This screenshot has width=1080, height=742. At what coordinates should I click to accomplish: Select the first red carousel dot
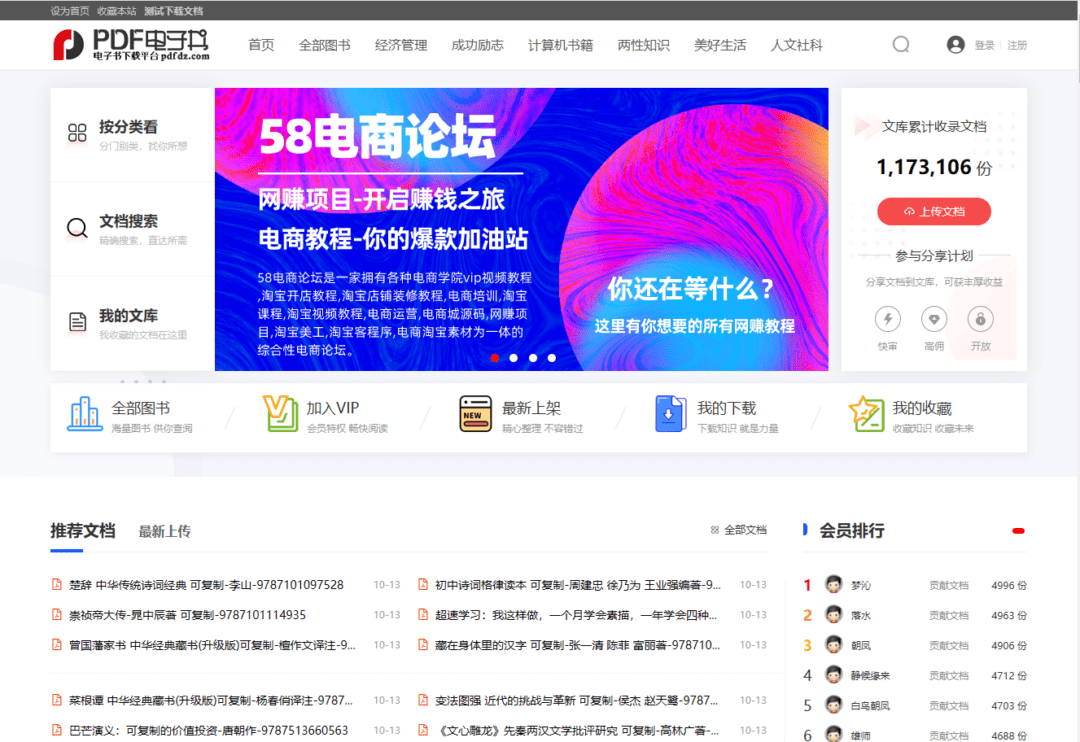click(494, 357)
